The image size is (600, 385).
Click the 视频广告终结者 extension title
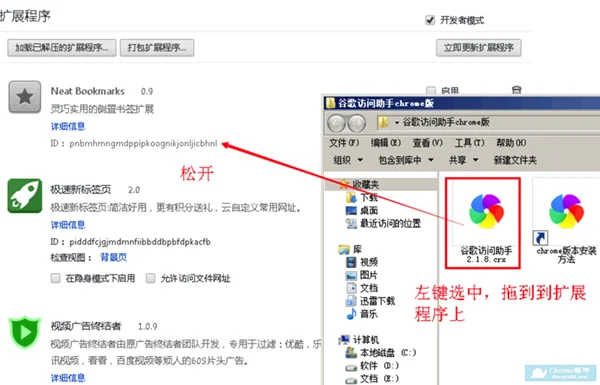coord(86,326)
